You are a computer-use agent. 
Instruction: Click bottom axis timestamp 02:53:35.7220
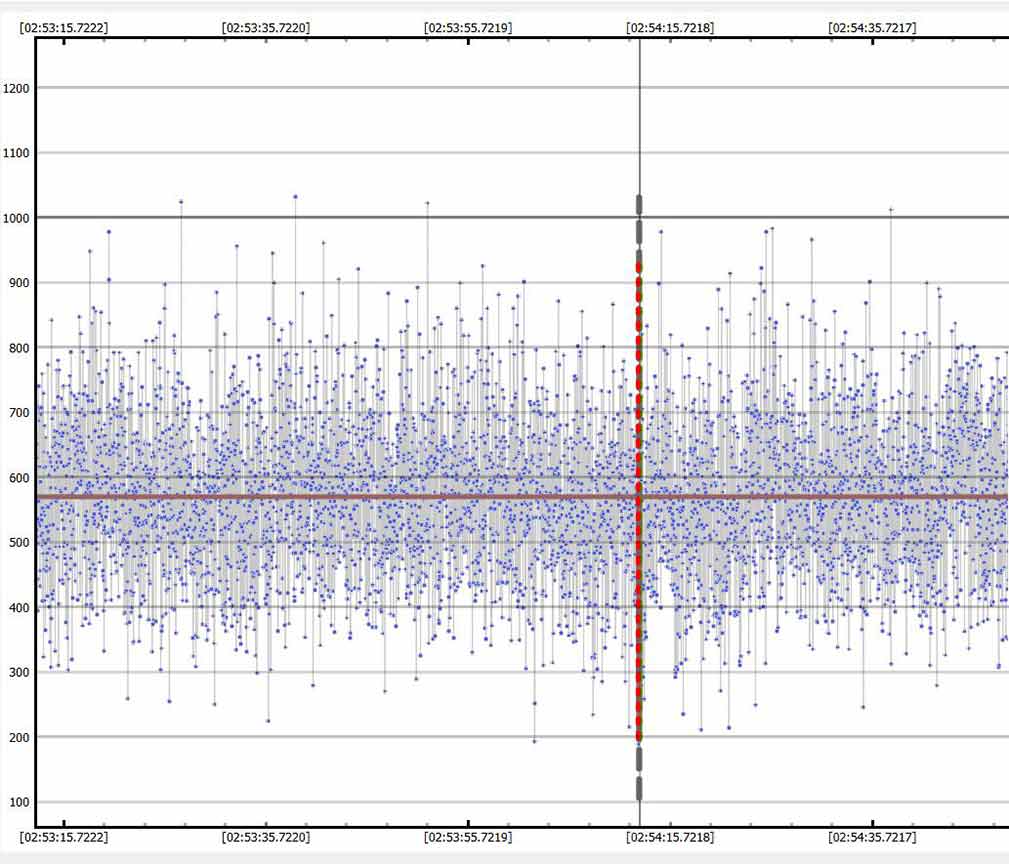pyautogui.click(x=266, y=836)
